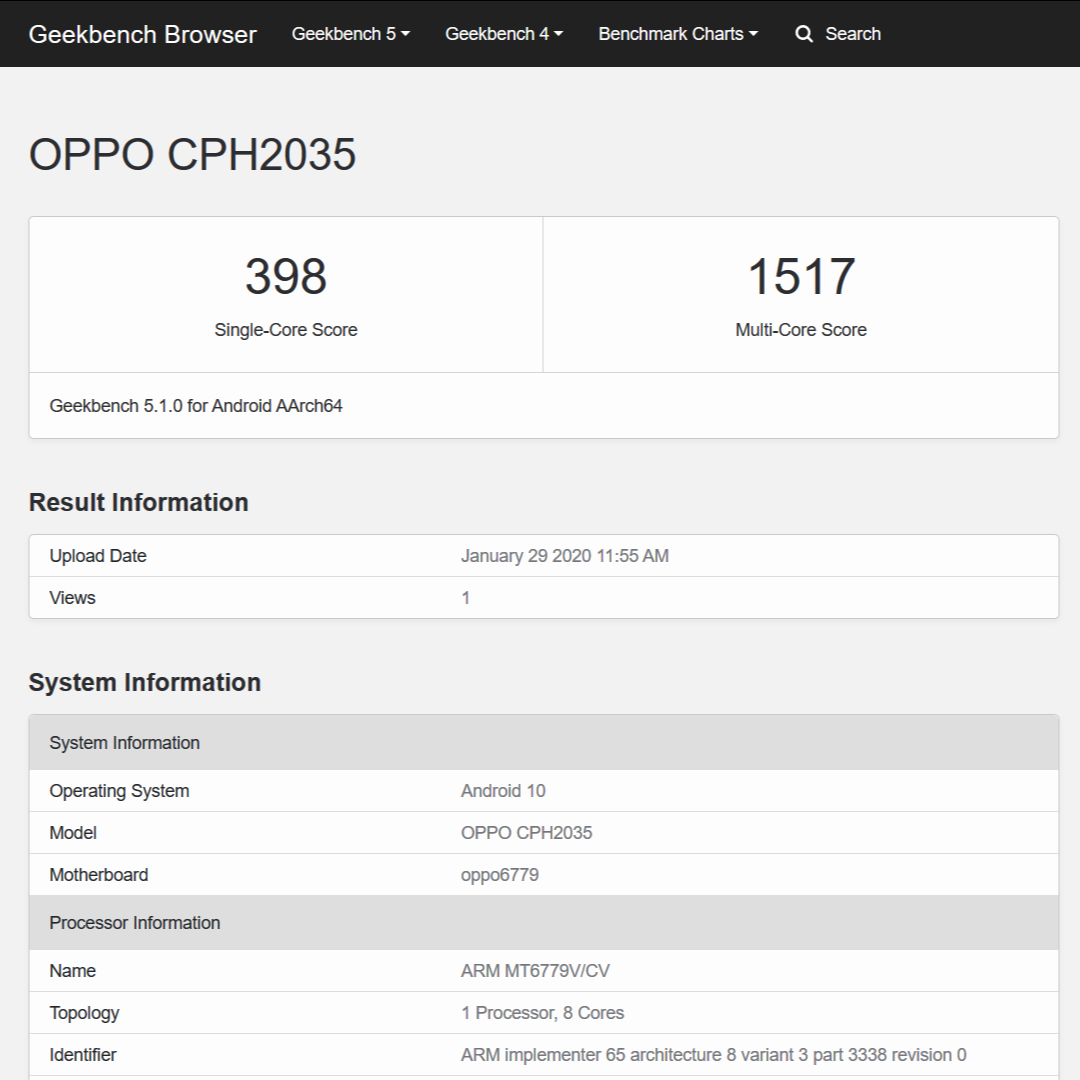Click the System Information table header row

coord(543,742)
